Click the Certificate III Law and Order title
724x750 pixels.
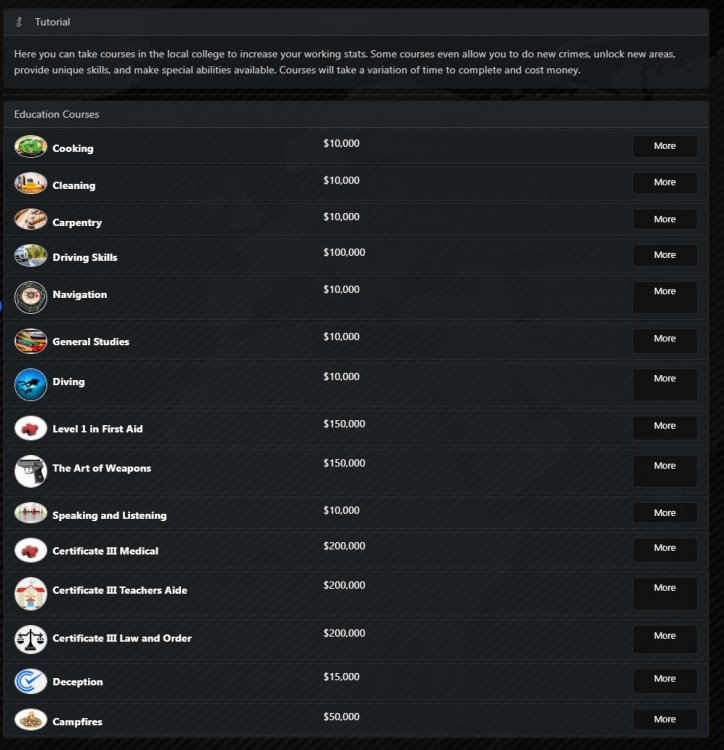coord(122,638)
